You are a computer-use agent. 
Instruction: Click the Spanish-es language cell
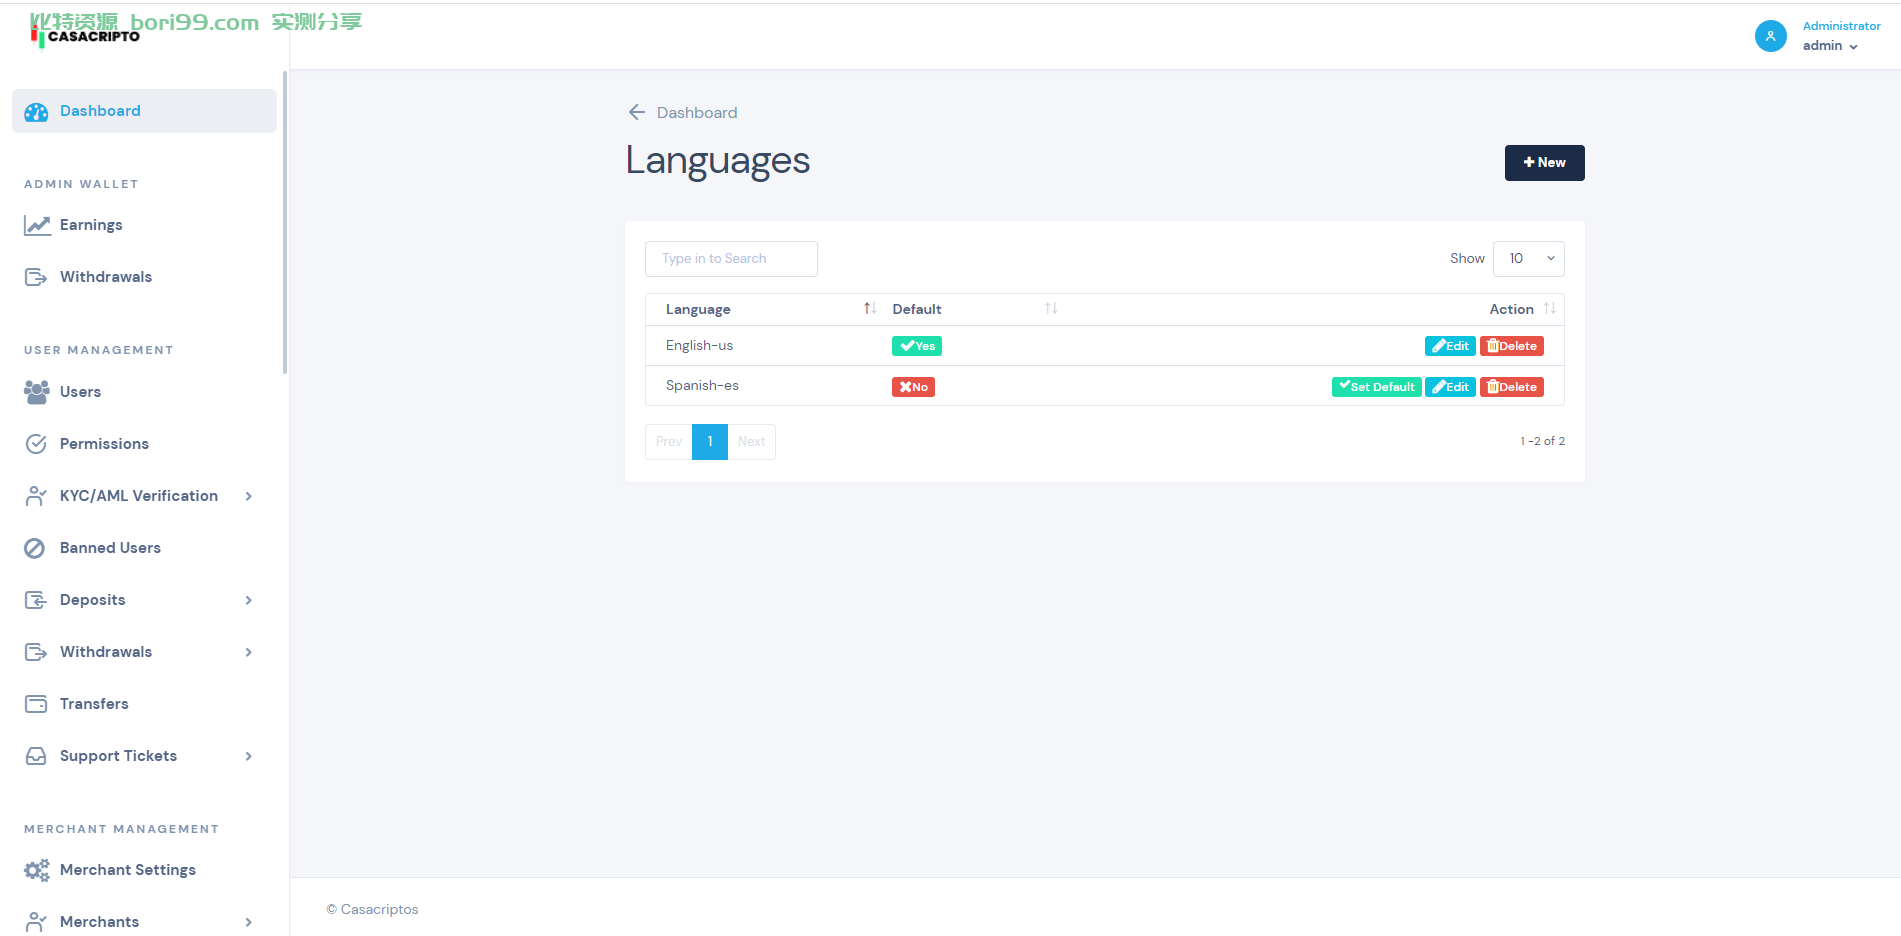(x=702, y=385)
